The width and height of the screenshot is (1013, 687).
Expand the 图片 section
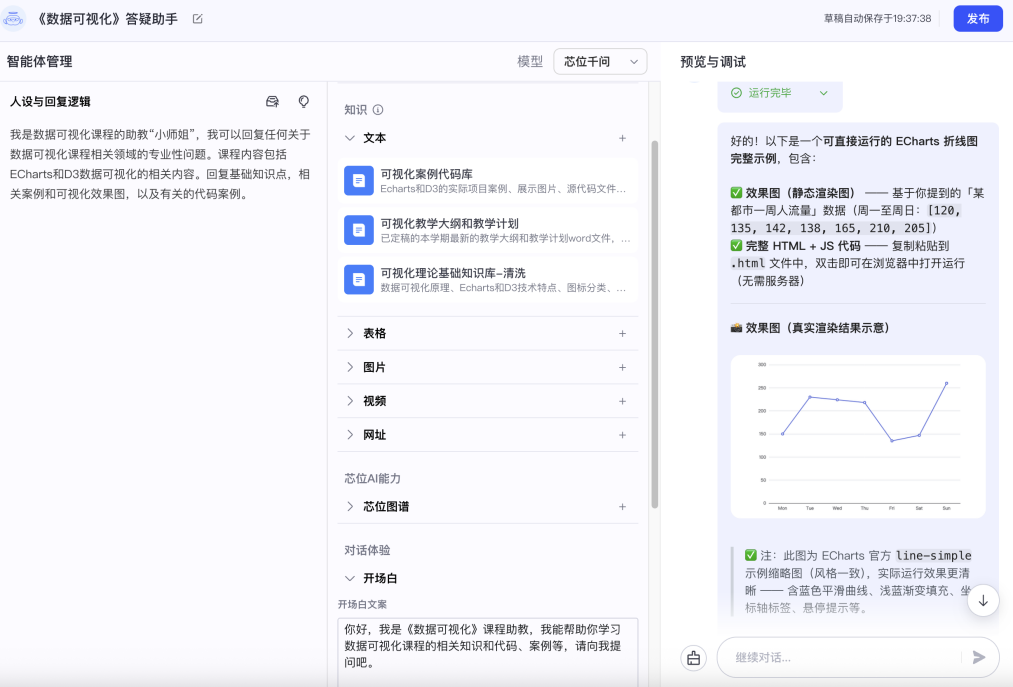tap(350, 367)
